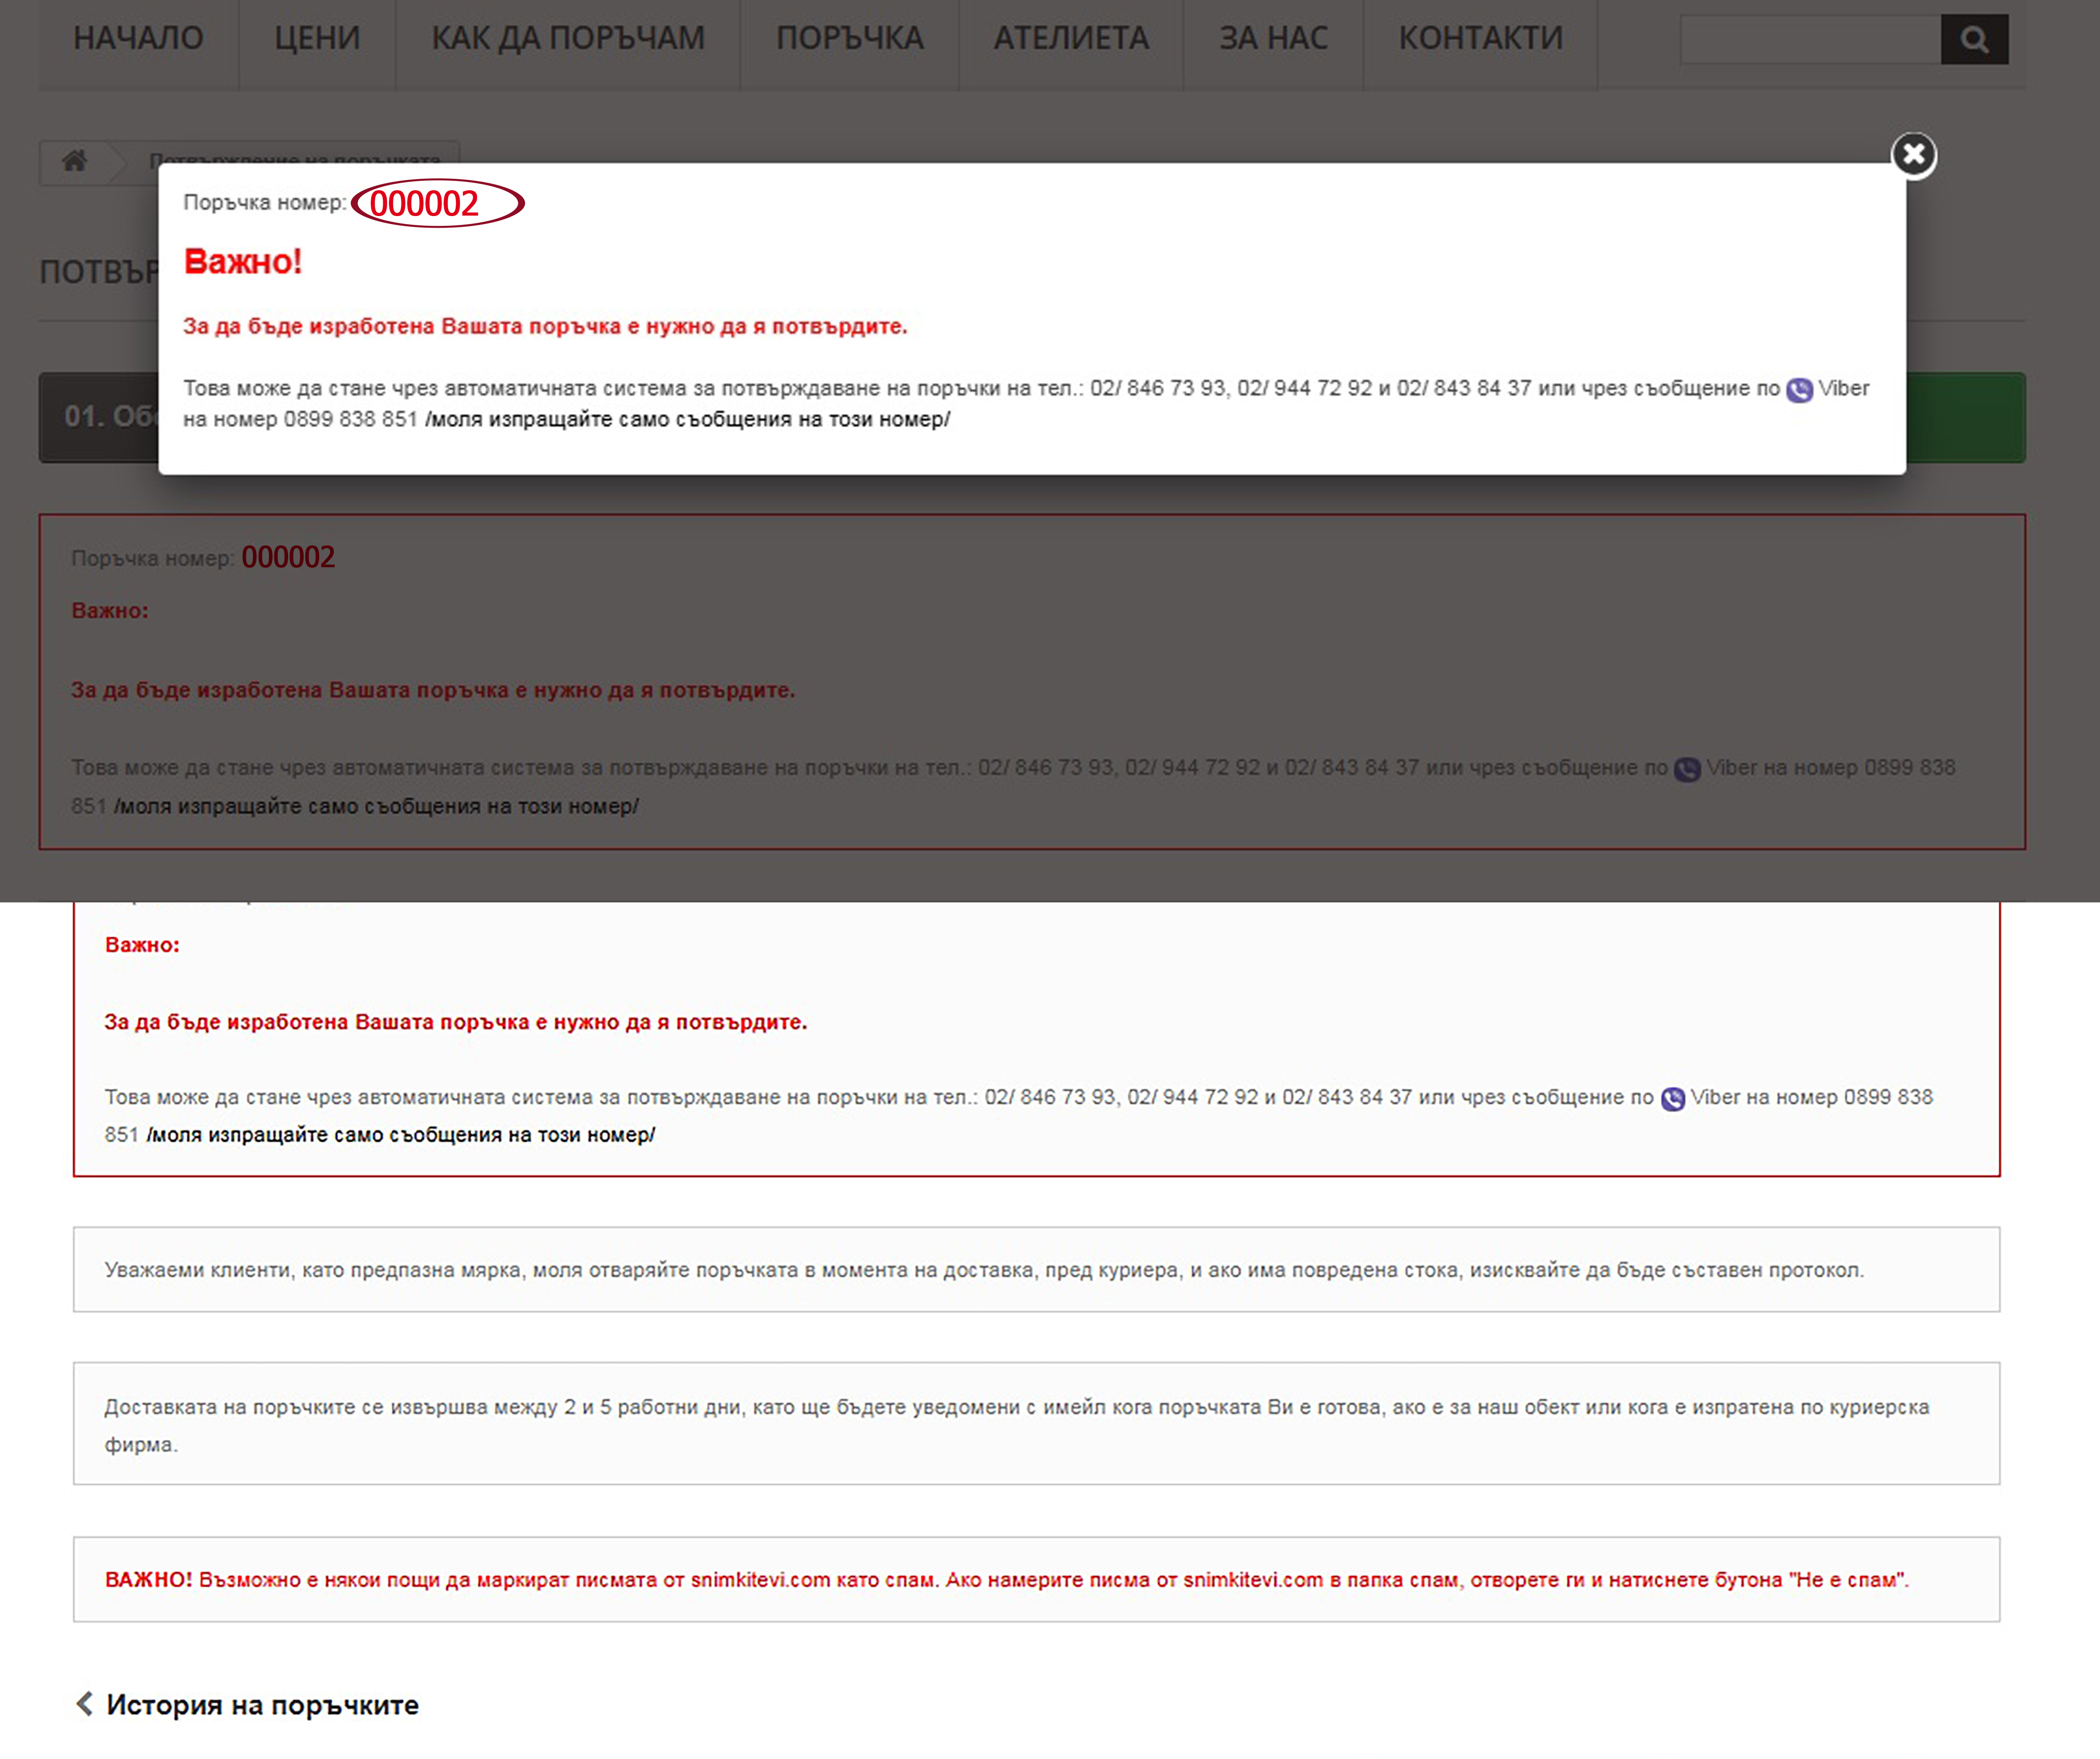Screen dimensions: 2100x1759
Task: Focus the search input field
Action: (1810, 39)
